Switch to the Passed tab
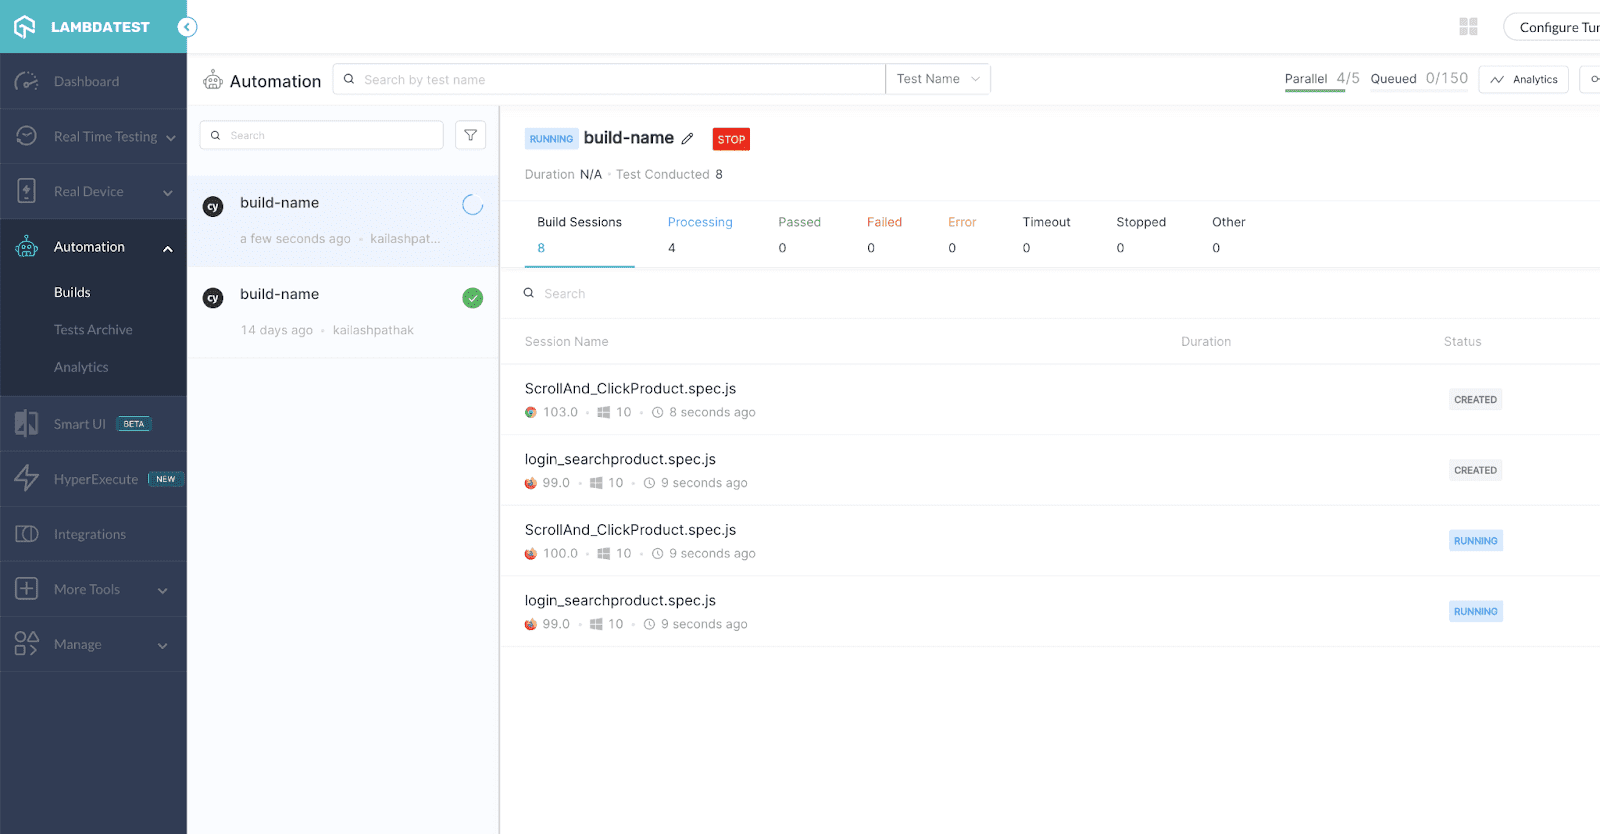The image size is (1600, 834). (x=799, y=234)
